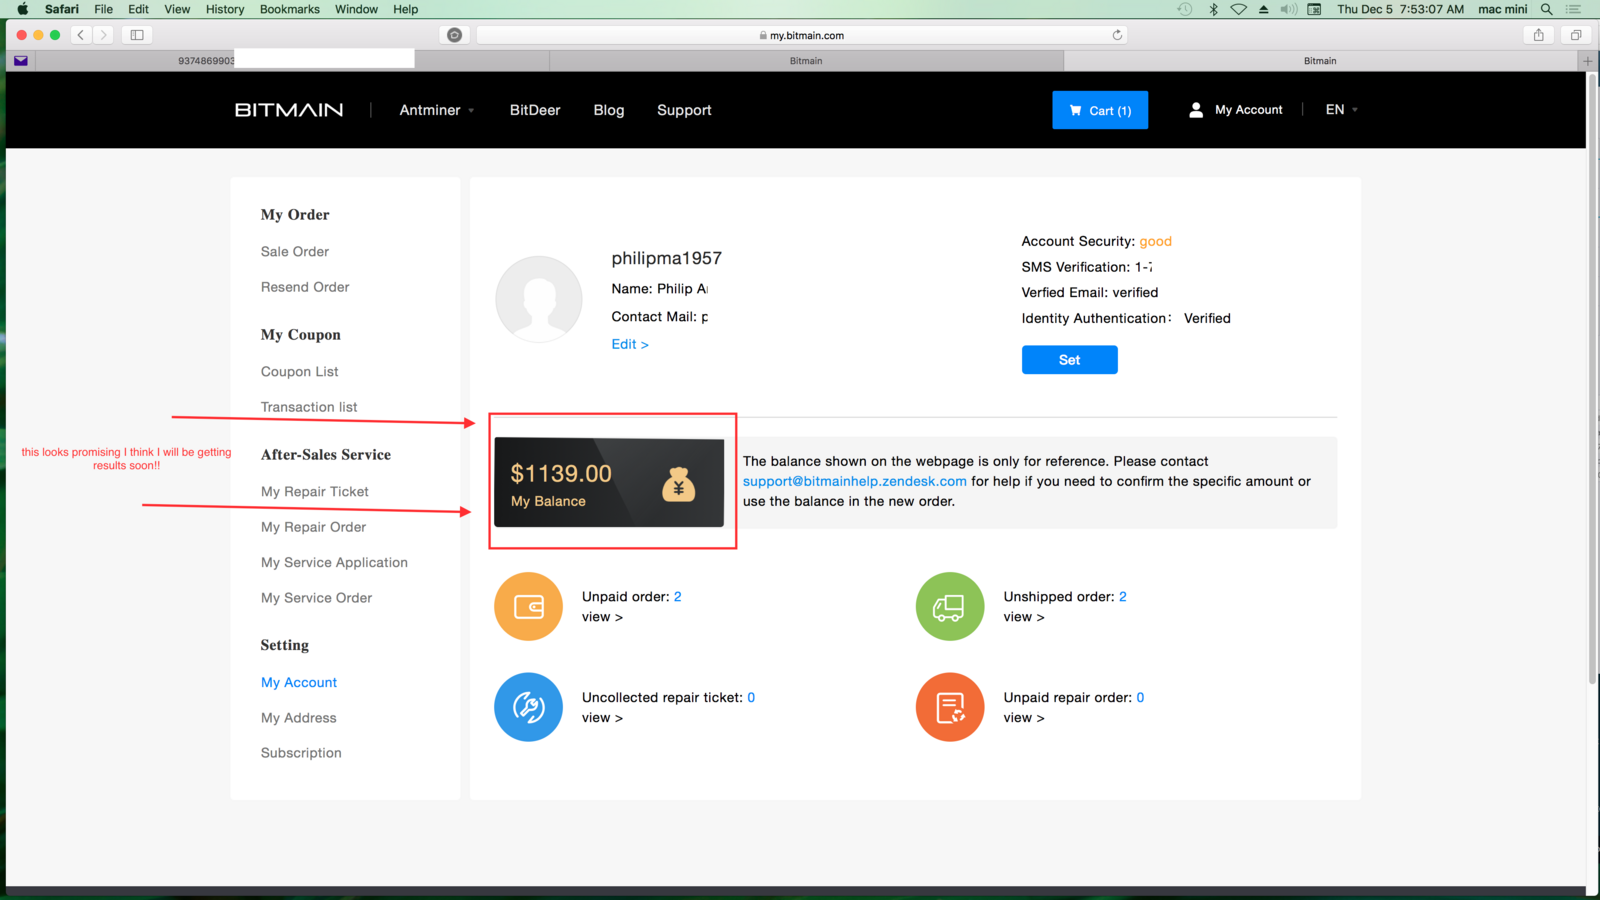View unpaid orders link

click(602, 617)
